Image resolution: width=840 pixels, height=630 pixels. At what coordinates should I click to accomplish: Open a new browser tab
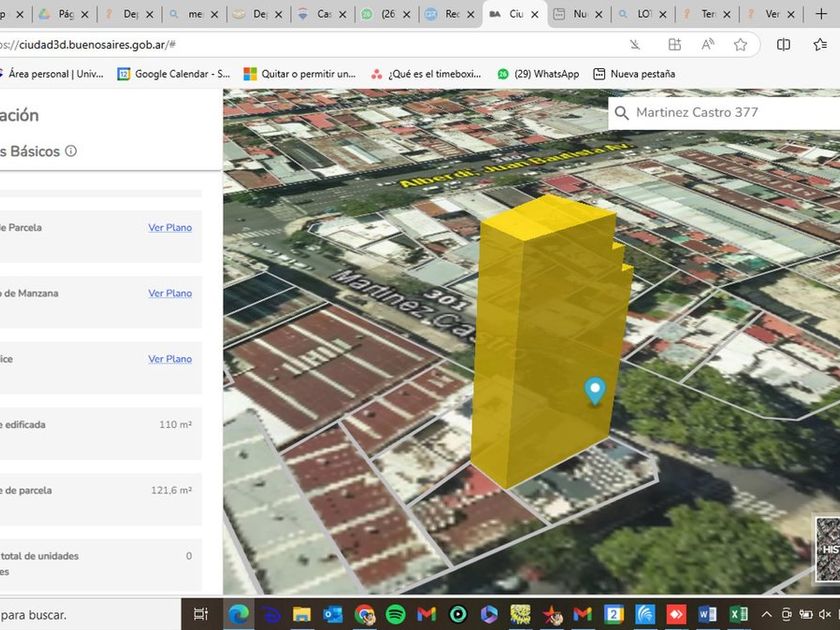[821, 15]
